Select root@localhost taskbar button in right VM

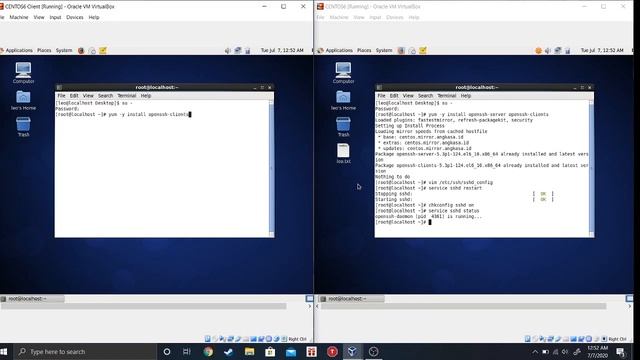pos(352,299)
